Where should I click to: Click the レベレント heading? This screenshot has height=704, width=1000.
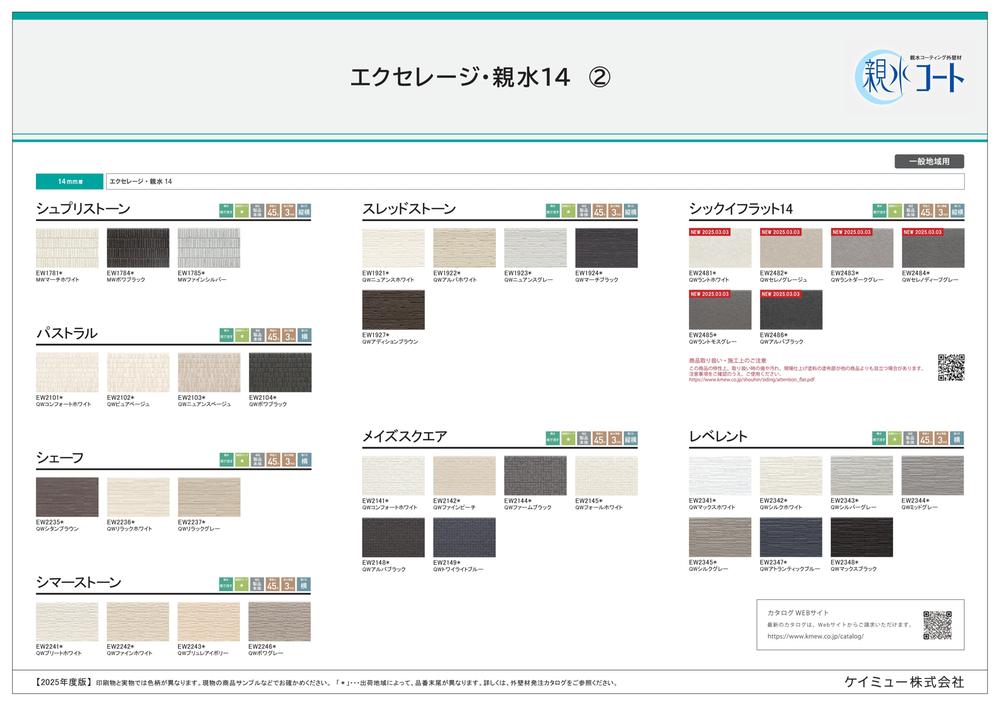[718, 436]
